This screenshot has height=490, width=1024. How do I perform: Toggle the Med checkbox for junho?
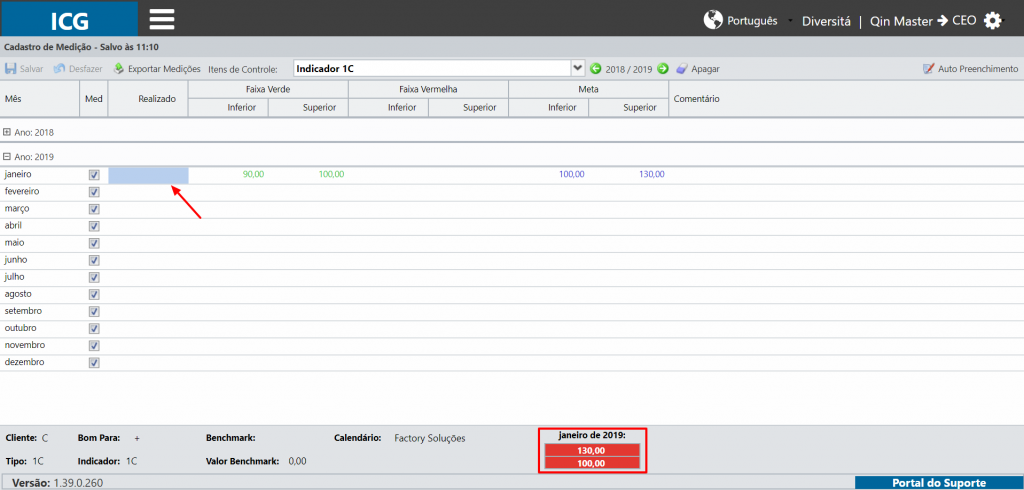coord(94,260)
